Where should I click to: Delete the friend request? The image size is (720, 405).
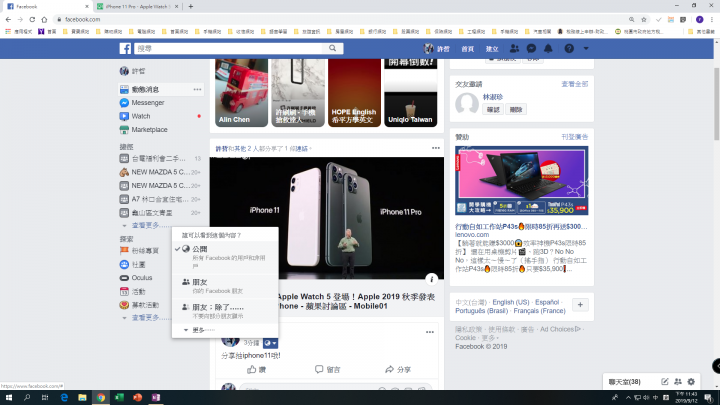516,109
